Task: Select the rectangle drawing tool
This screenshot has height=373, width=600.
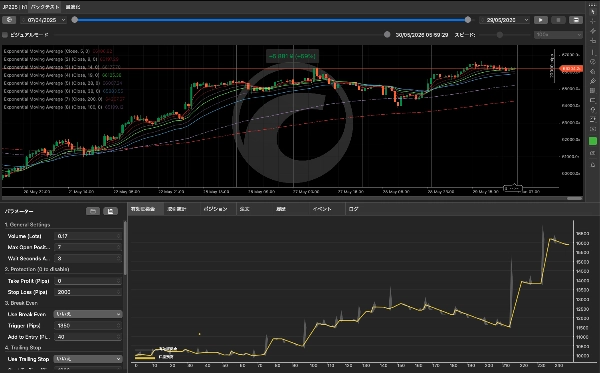Action: click(x=593, y=100)
